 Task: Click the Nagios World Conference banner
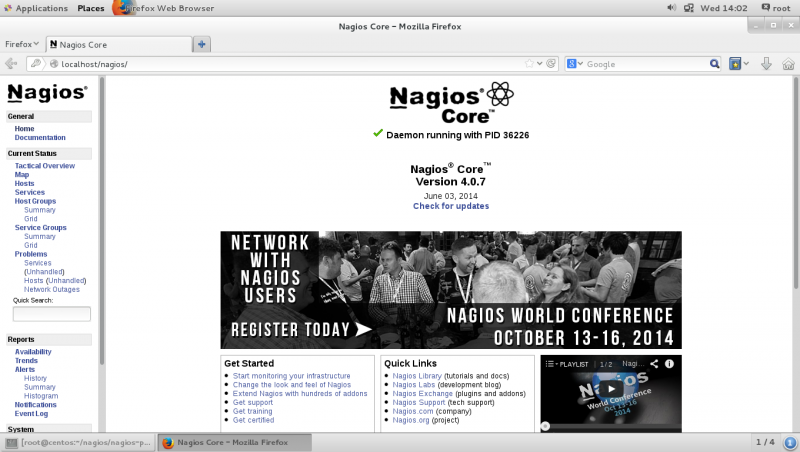[x=451, y=290]
